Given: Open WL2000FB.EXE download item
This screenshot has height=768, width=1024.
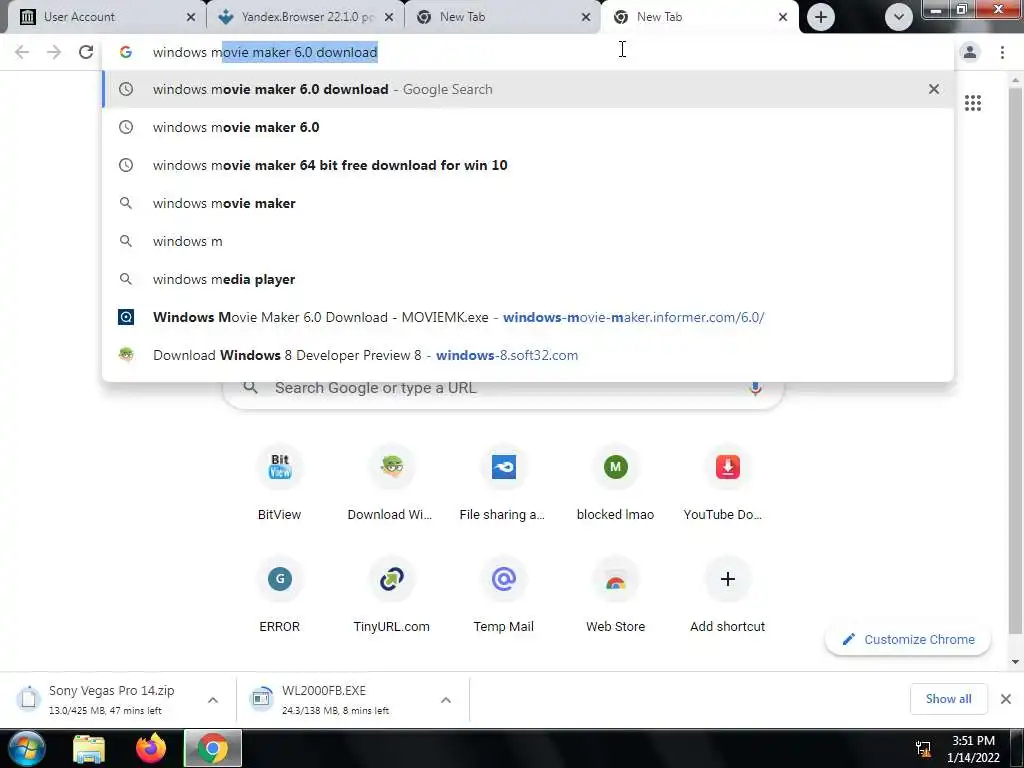Looking at the screenshot, I should [x=336, y=699].
